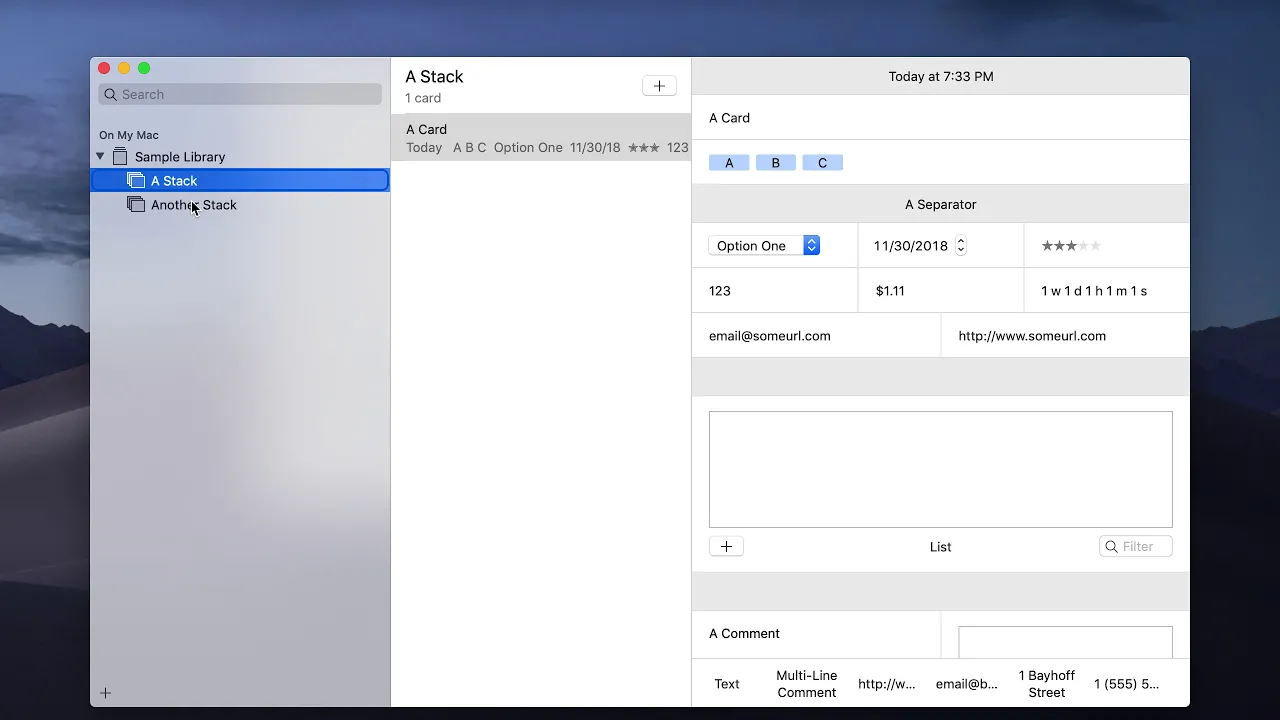This screenshot has width=1280, height=720.
Task: Click the date stepper arrows
Action: point(961,246)
